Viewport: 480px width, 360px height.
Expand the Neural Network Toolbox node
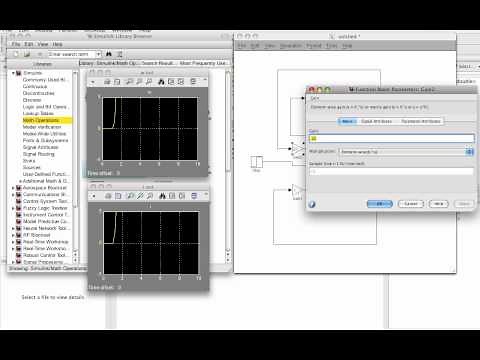tap(13, 228)
